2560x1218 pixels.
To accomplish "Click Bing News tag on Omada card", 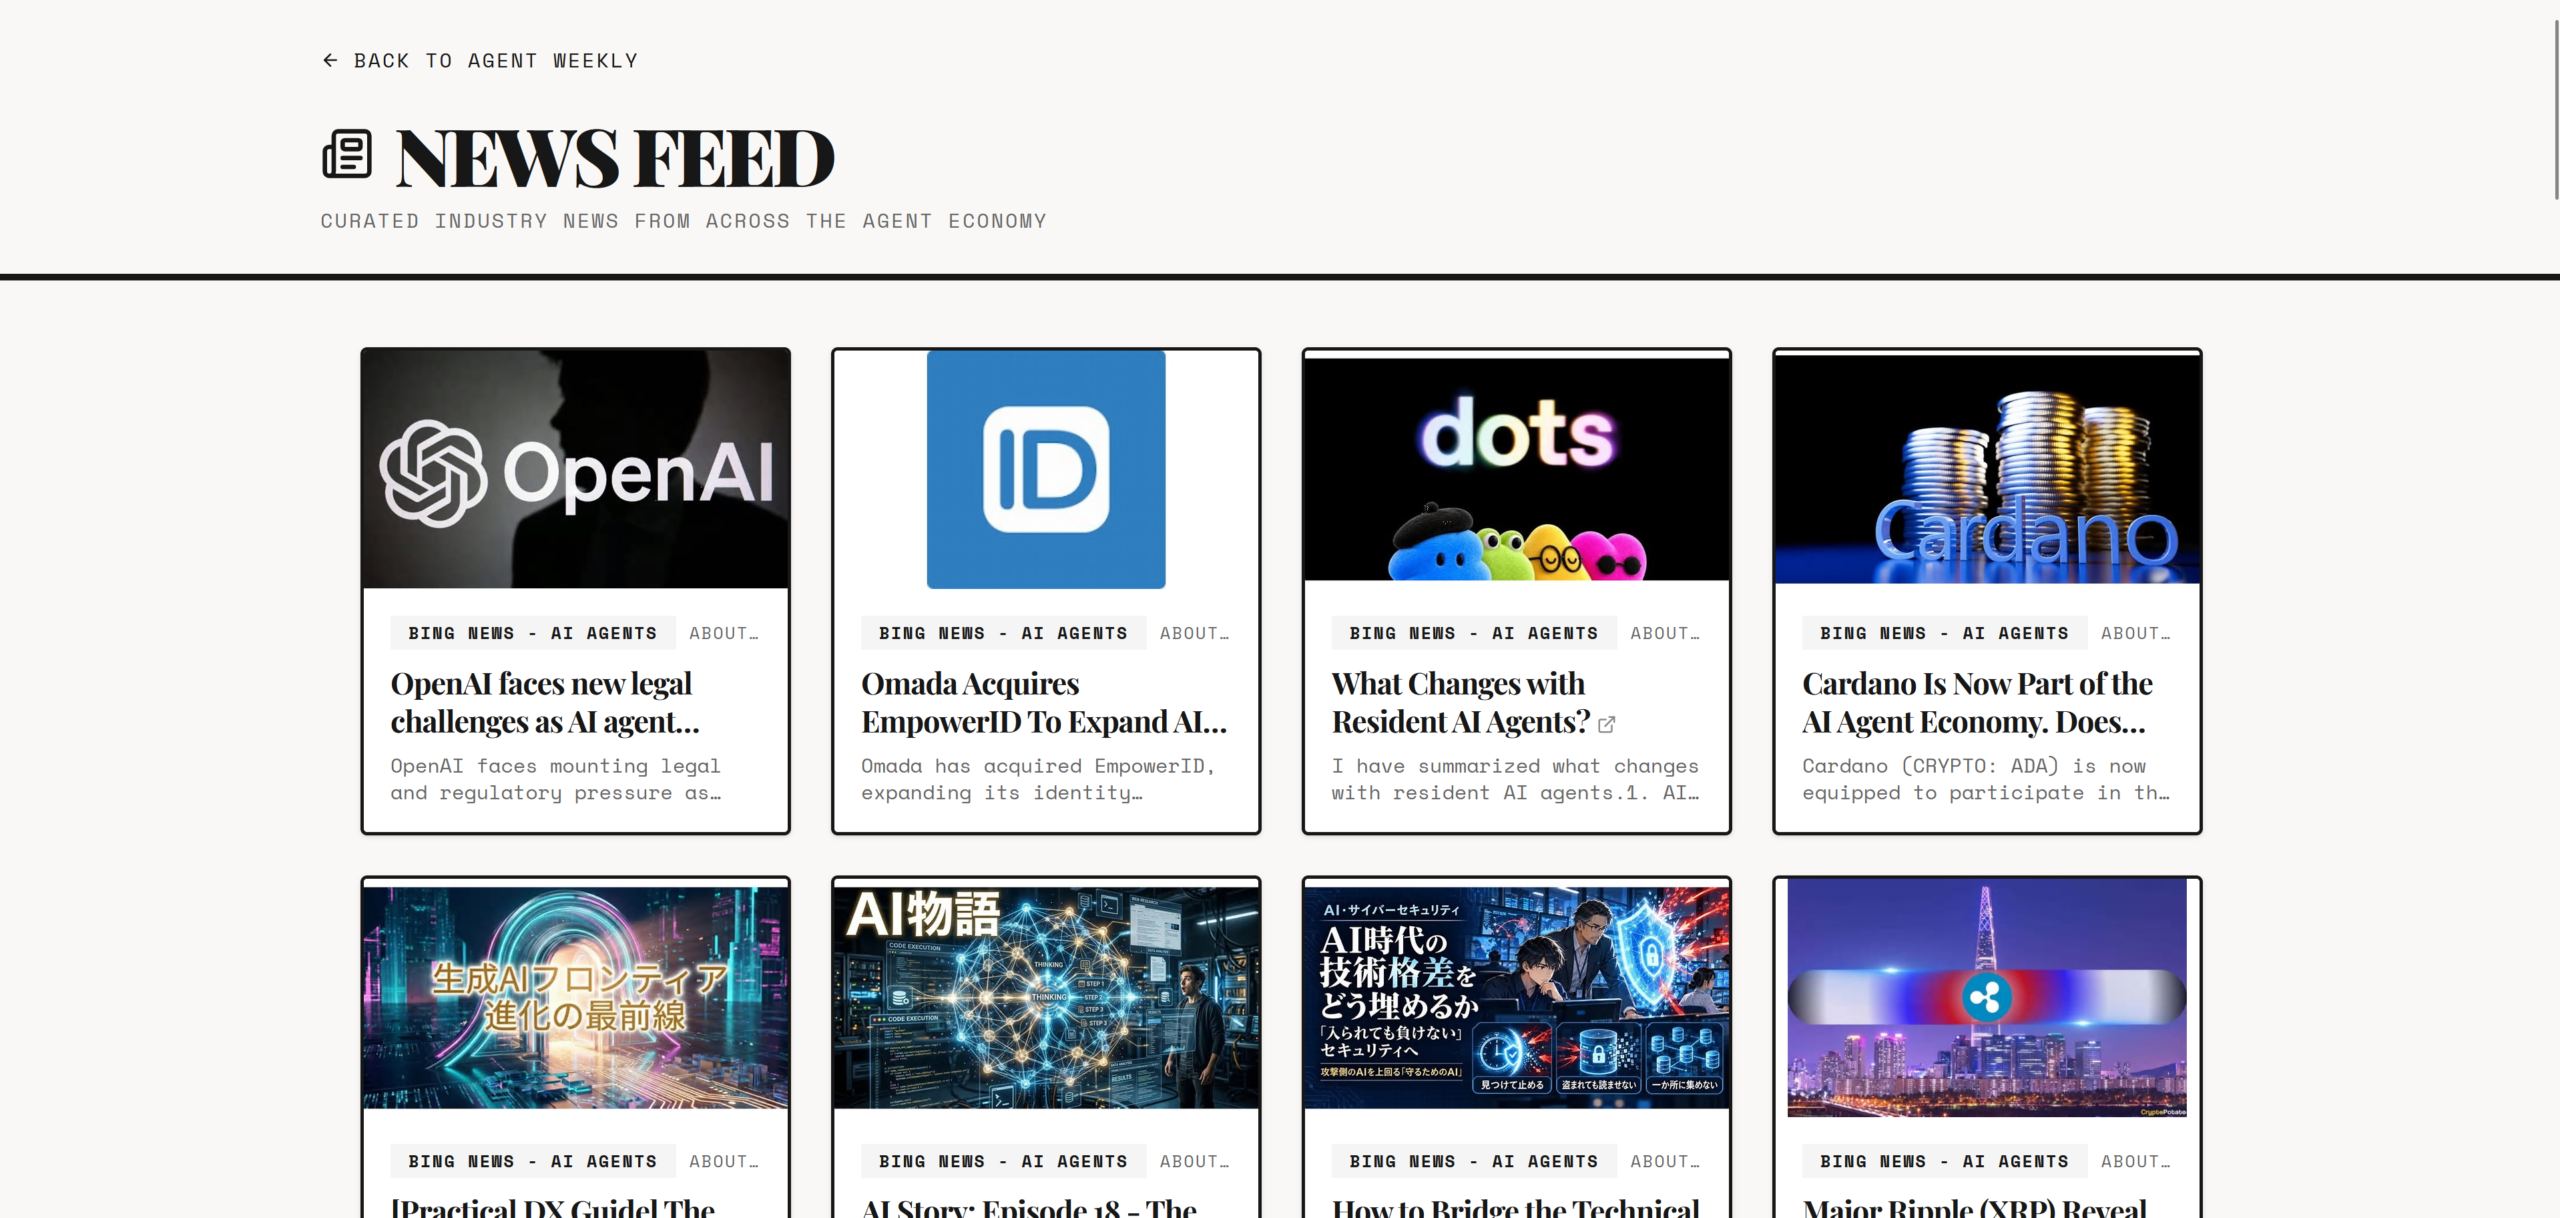I will tap(1003, 633).
